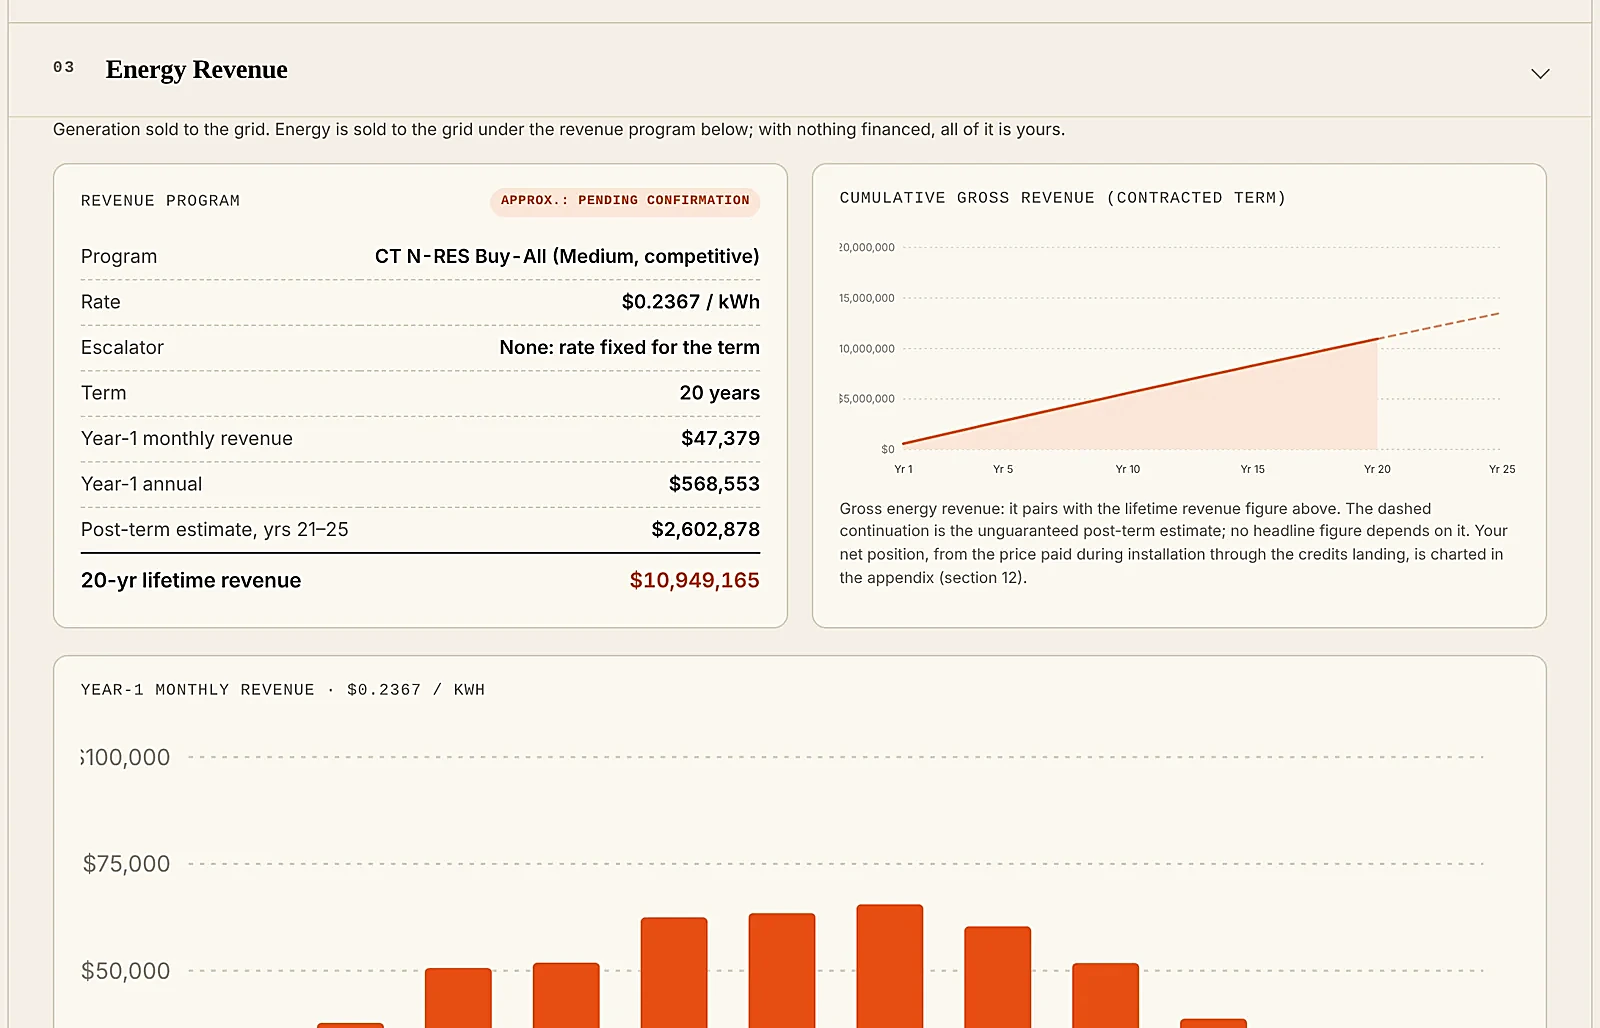Click the '$75,000' axis label in monthly chart
The image size is (1600, 1028).
(126, 864)
